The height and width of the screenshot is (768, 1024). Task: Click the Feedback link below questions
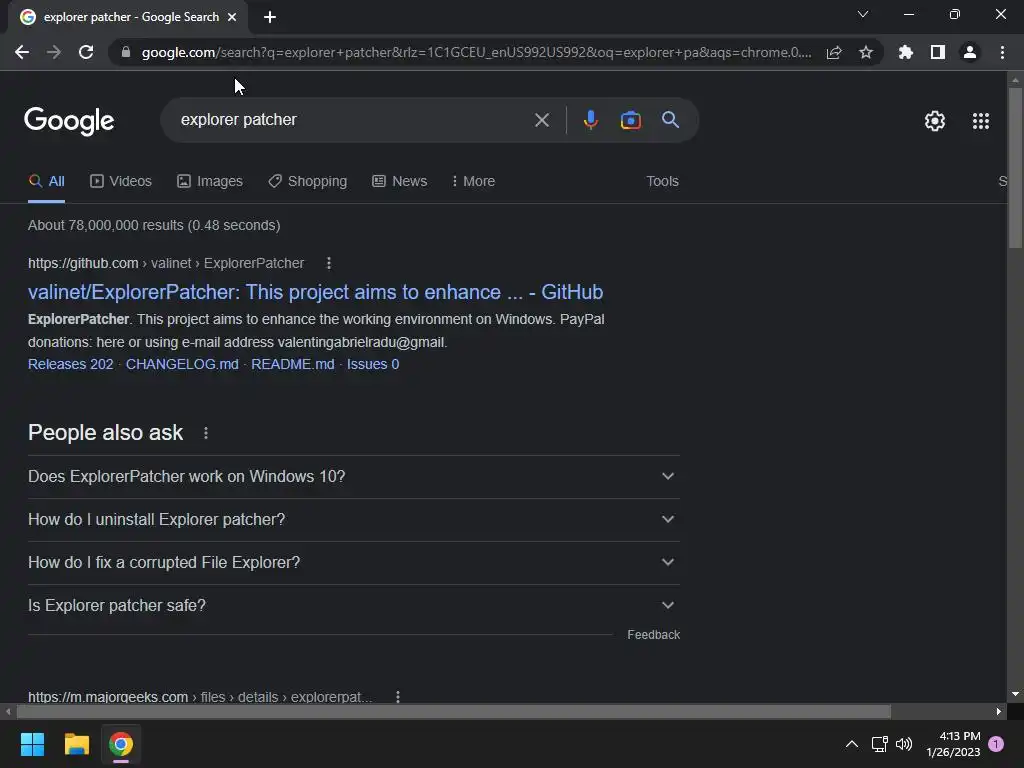pyautogui.click(x=654, y=635)
